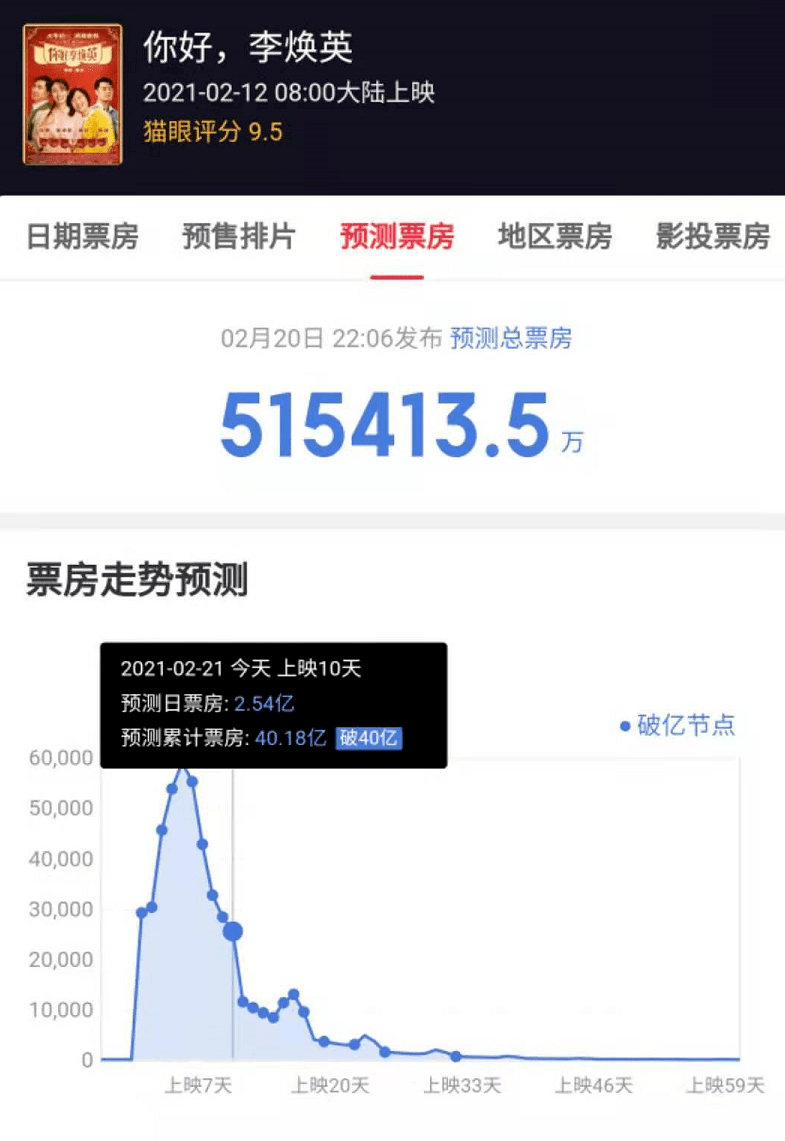Tap the 票房走势预测 section heading
785x1141 pixels.
pyautogui.click(x=138, y=579)
